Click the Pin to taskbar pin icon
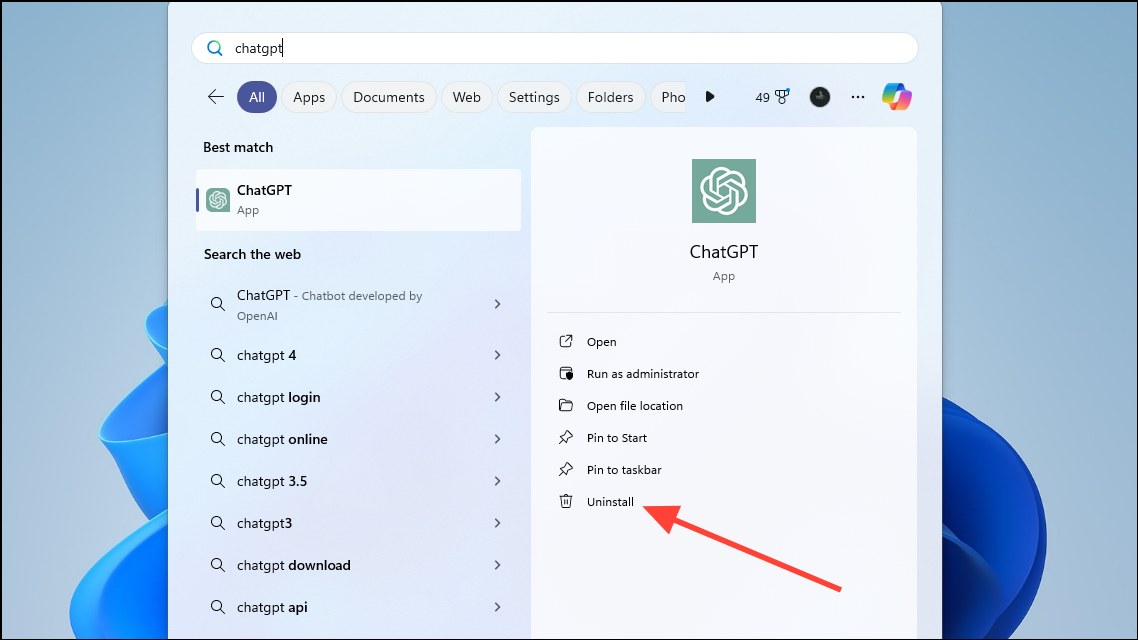Viewport: 1138px width, 640px height. coord(566,469)
